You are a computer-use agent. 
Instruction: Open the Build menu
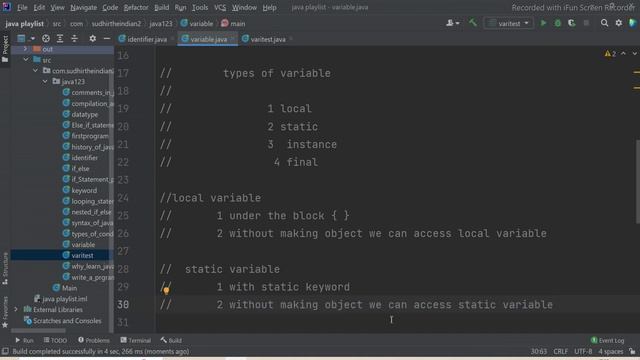coord(162,7)
